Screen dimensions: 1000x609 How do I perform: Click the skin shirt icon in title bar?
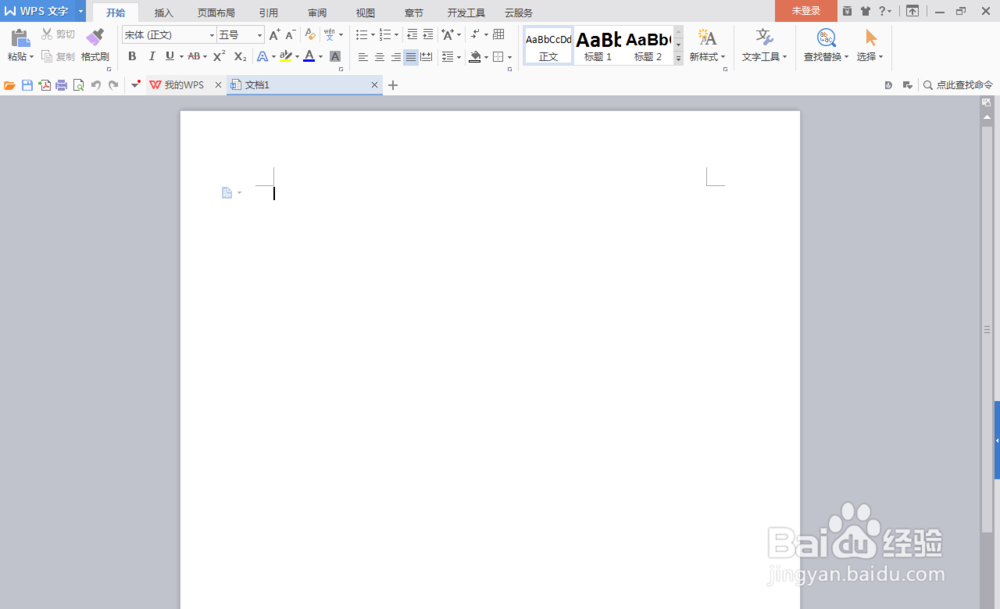click(x=865, y=11)
